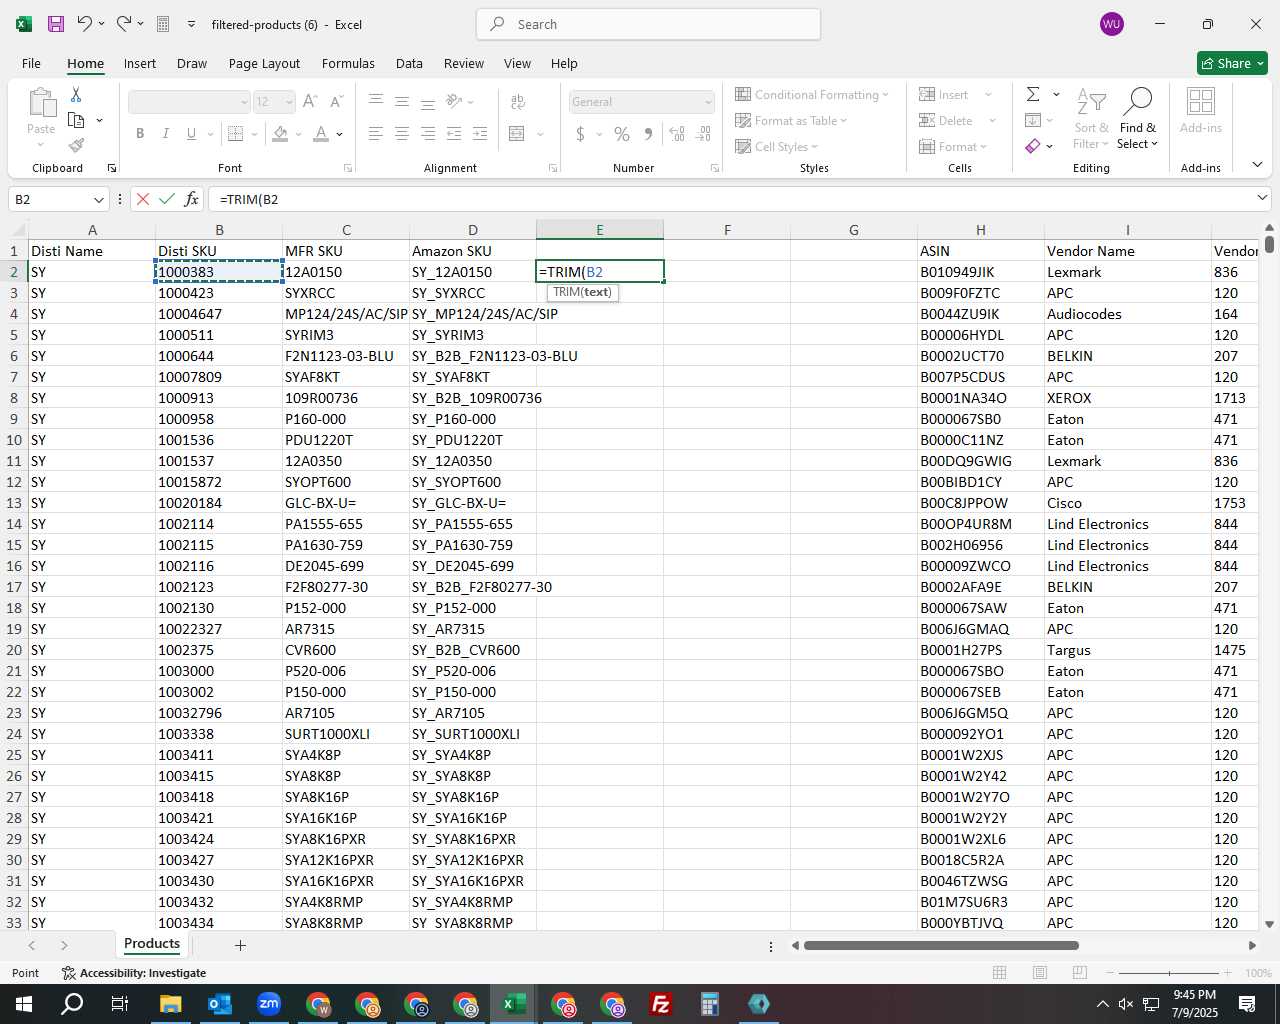Toggle Underline formatting
This screenshot has width=1280, height=1024.
[x=191, y=134]
